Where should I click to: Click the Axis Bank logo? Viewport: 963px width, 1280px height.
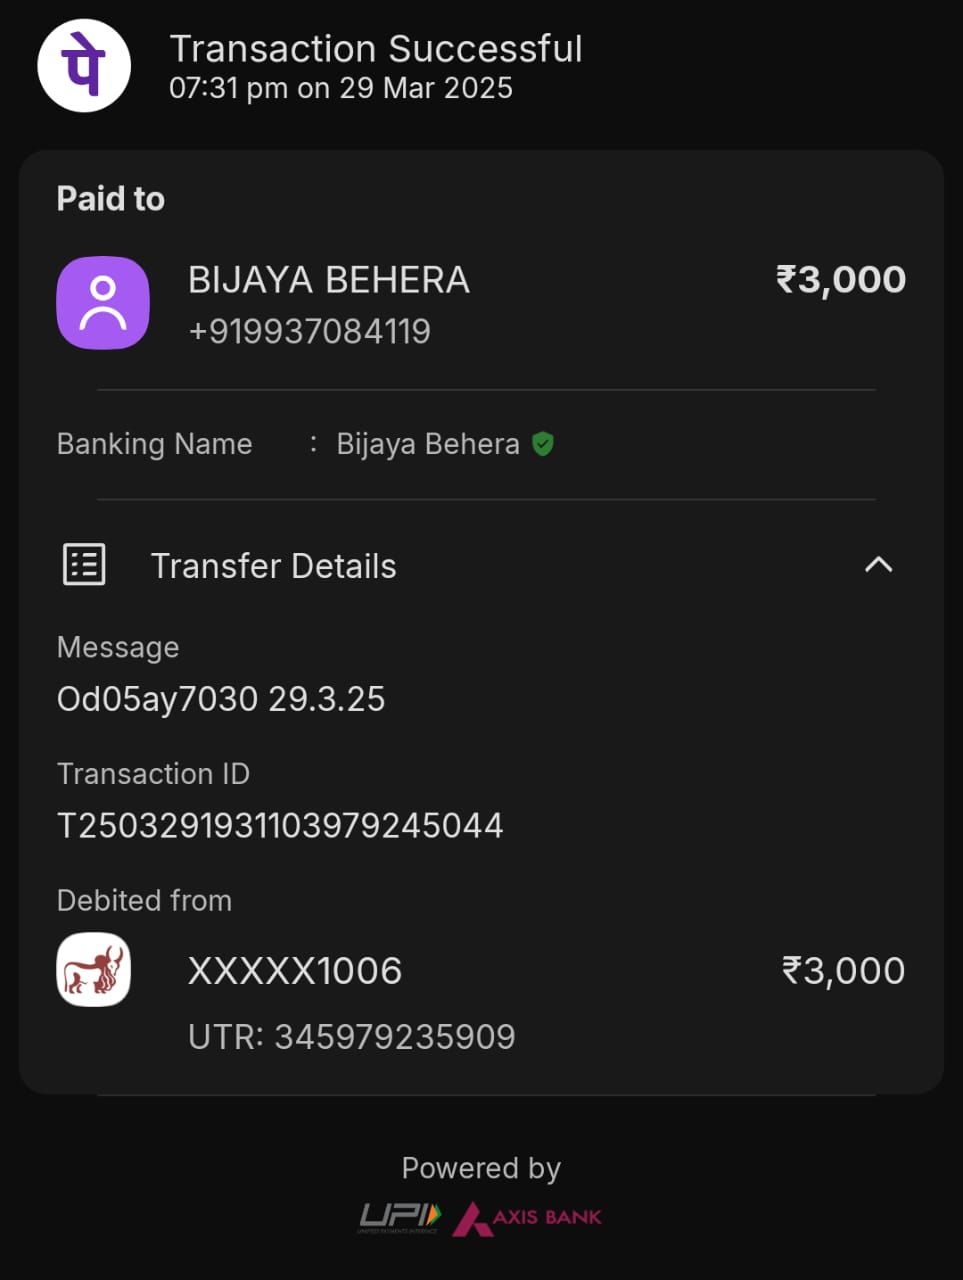click(528, 1218)
